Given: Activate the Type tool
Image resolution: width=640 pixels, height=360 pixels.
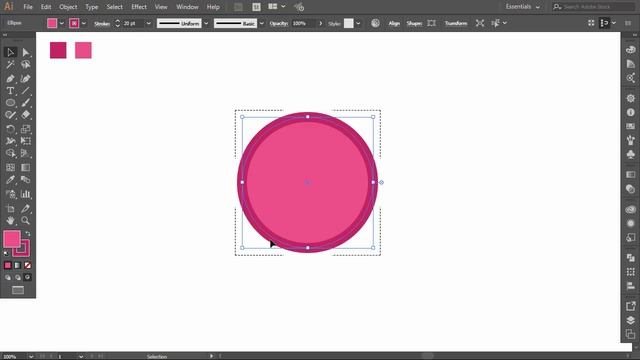Looking at the screenshot, I should click(x=10, y=91).
